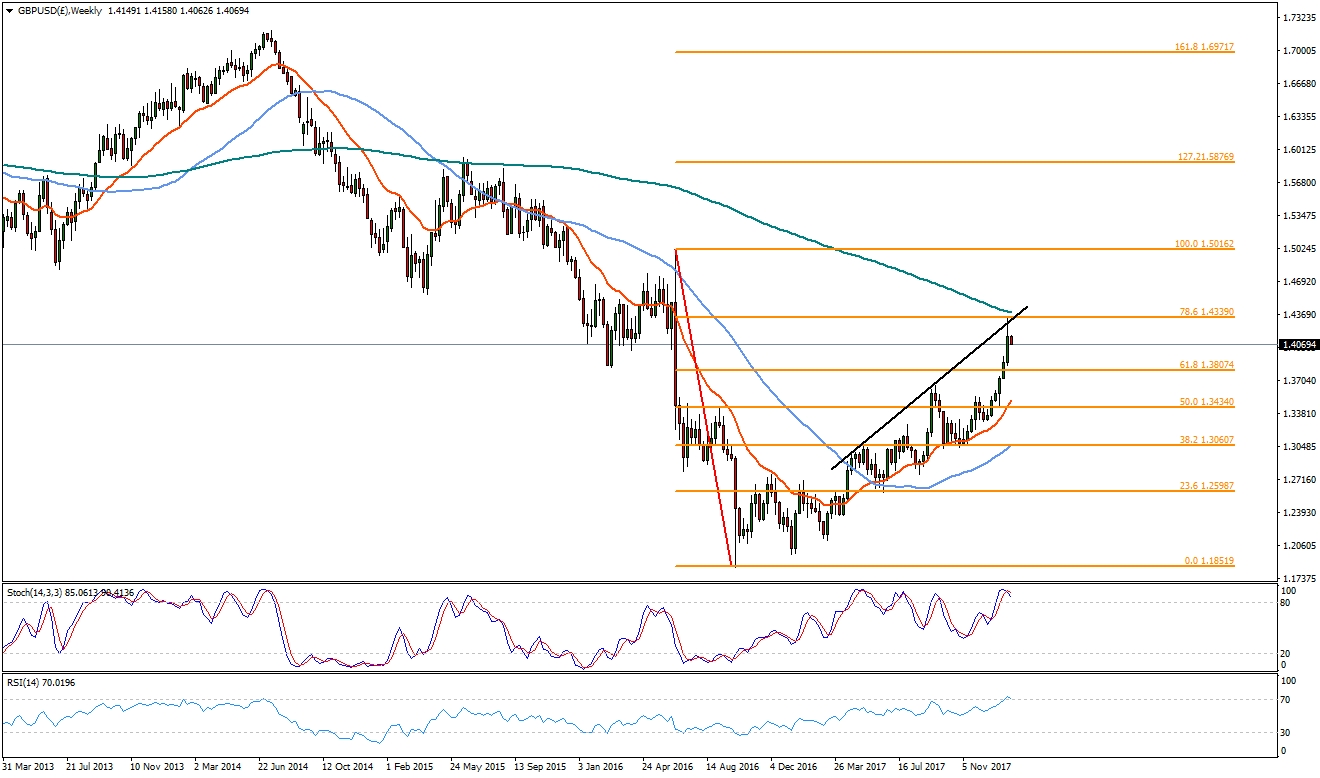This screenshot has height=778, width=1320.
Task: Click the 22 Jun 2014 date label
Action: [285, 768]
